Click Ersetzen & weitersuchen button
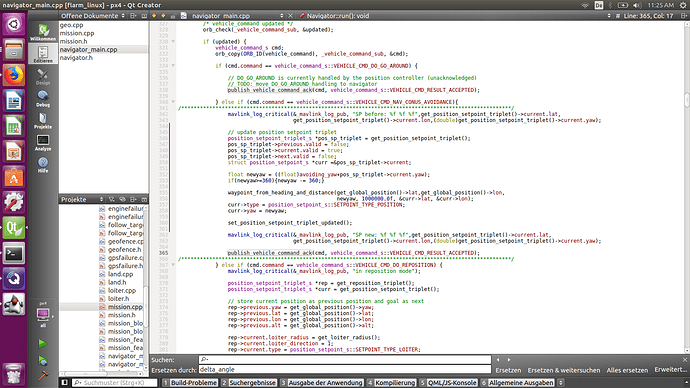The width and height of the screenshot is (690, 388). (564, 370)
